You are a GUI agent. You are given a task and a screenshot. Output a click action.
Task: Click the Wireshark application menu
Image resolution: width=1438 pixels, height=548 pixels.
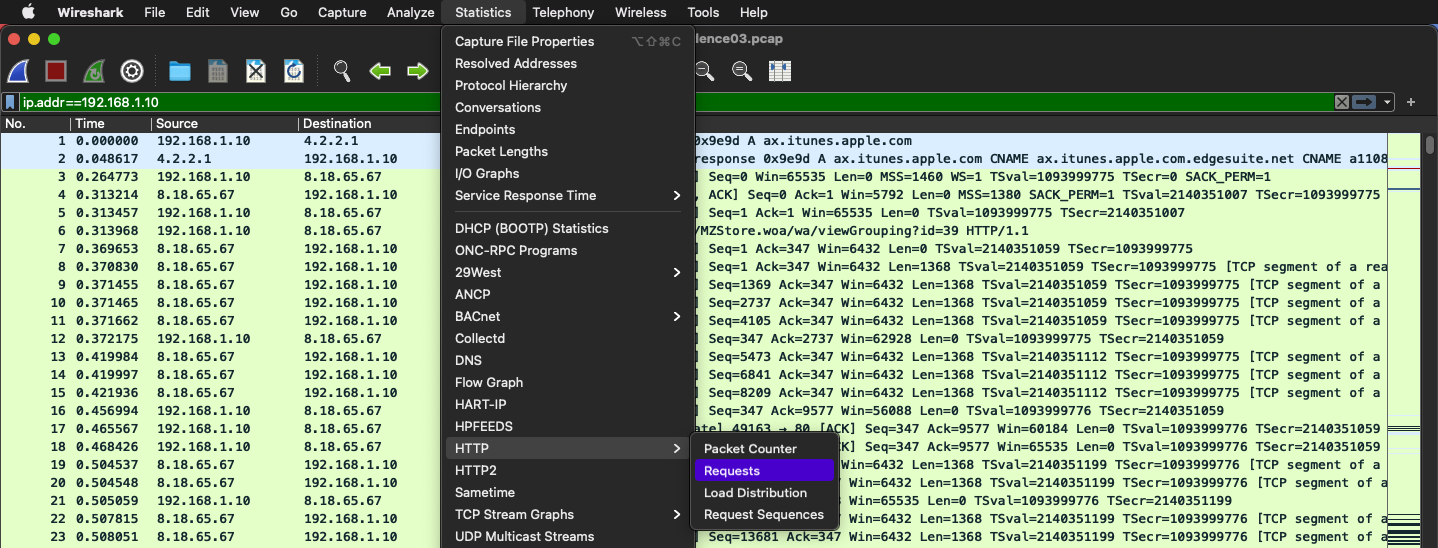point(89,12)
